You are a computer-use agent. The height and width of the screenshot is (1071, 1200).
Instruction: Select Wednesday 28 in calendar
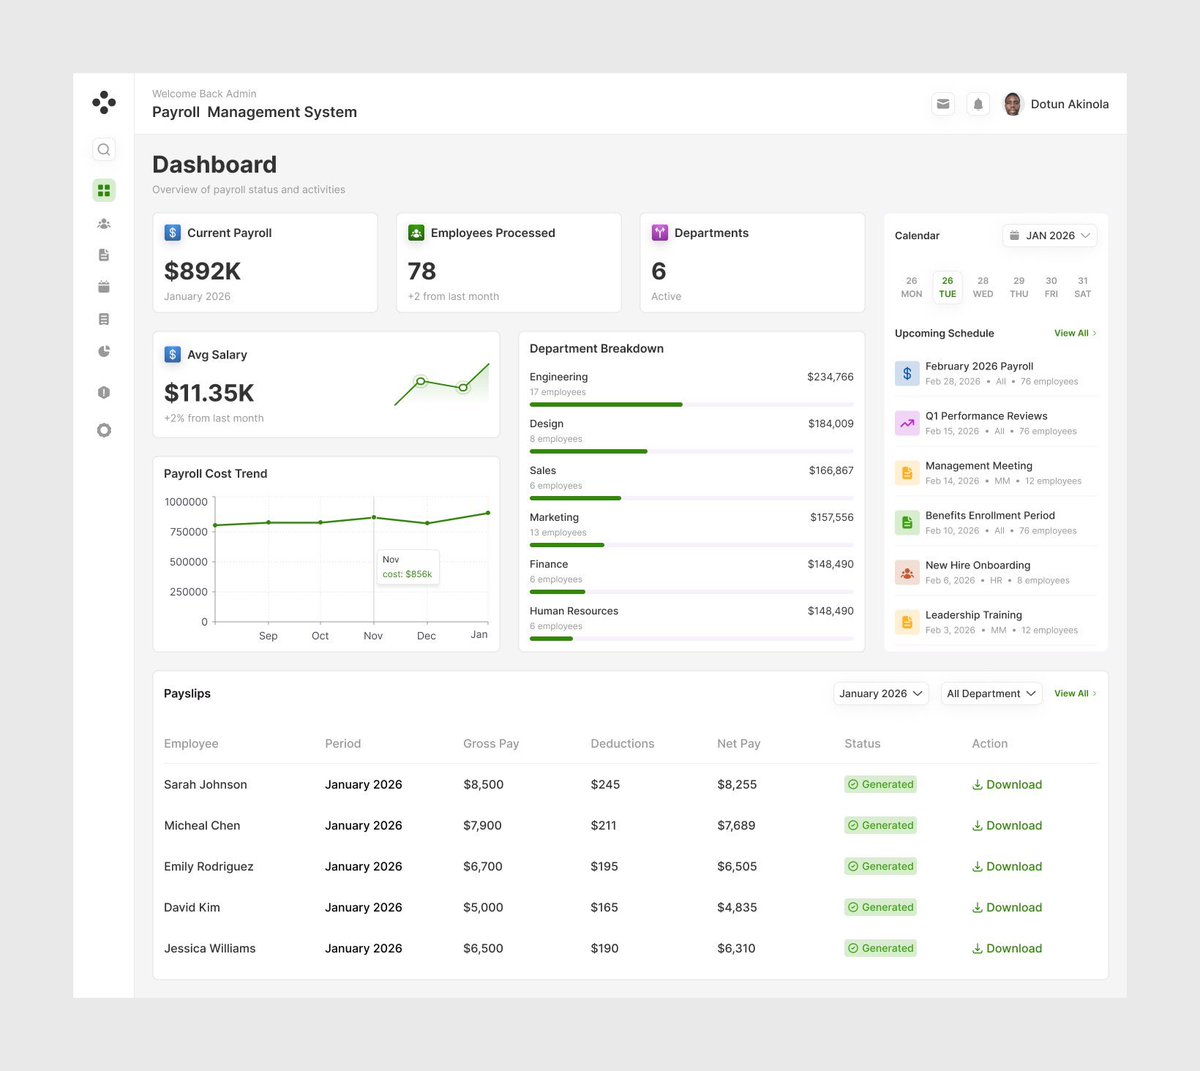tap(983, 287)
